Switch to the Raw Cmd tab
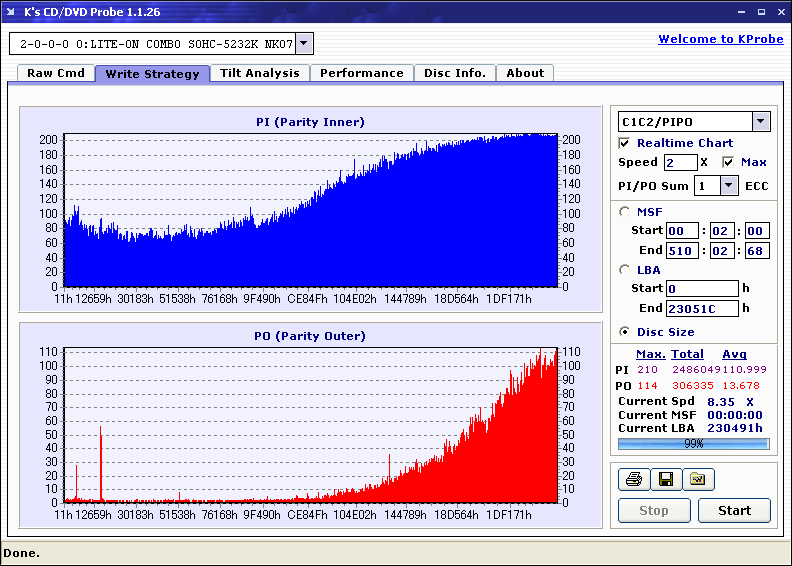 pyautogui.click(x=56, y=73)
